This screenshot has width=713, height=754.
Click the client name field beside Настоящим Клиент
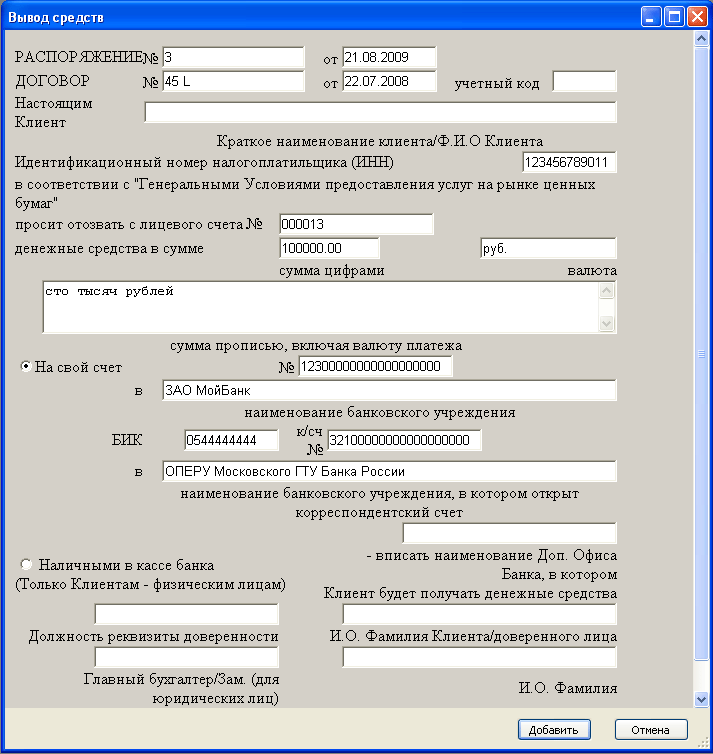click(380, 112)
